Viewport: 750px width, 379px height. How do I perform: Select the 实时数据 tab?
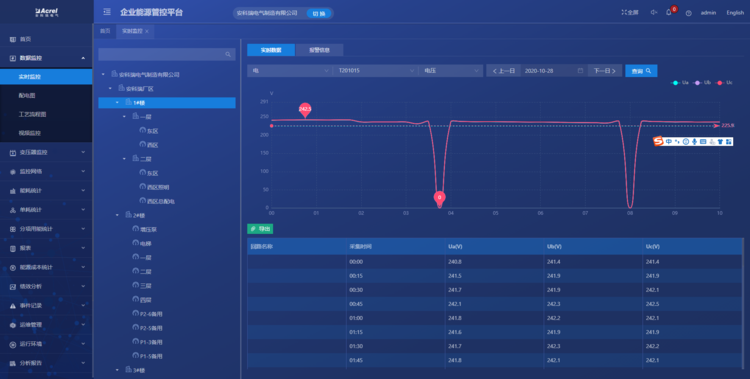tap(271, 50)
